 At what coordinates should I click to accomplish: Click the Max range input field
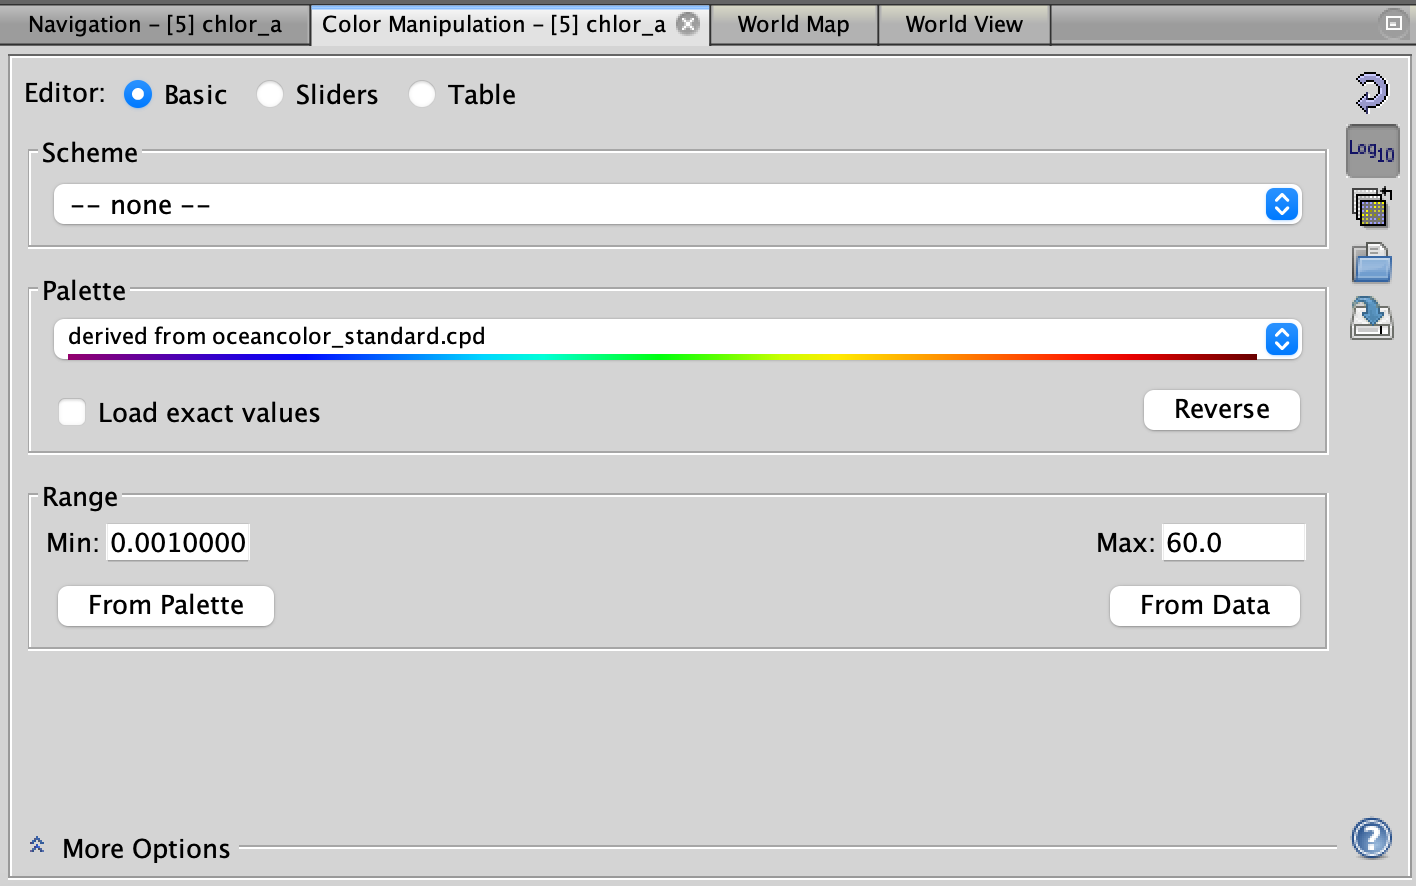tap(1233, 542)
